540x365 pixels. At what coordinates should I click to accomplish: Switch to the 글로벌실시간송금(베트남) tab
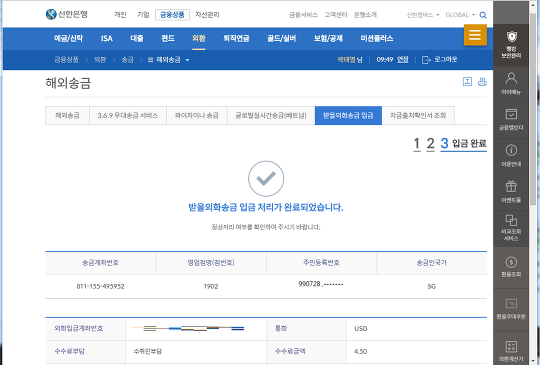[271, 115]
